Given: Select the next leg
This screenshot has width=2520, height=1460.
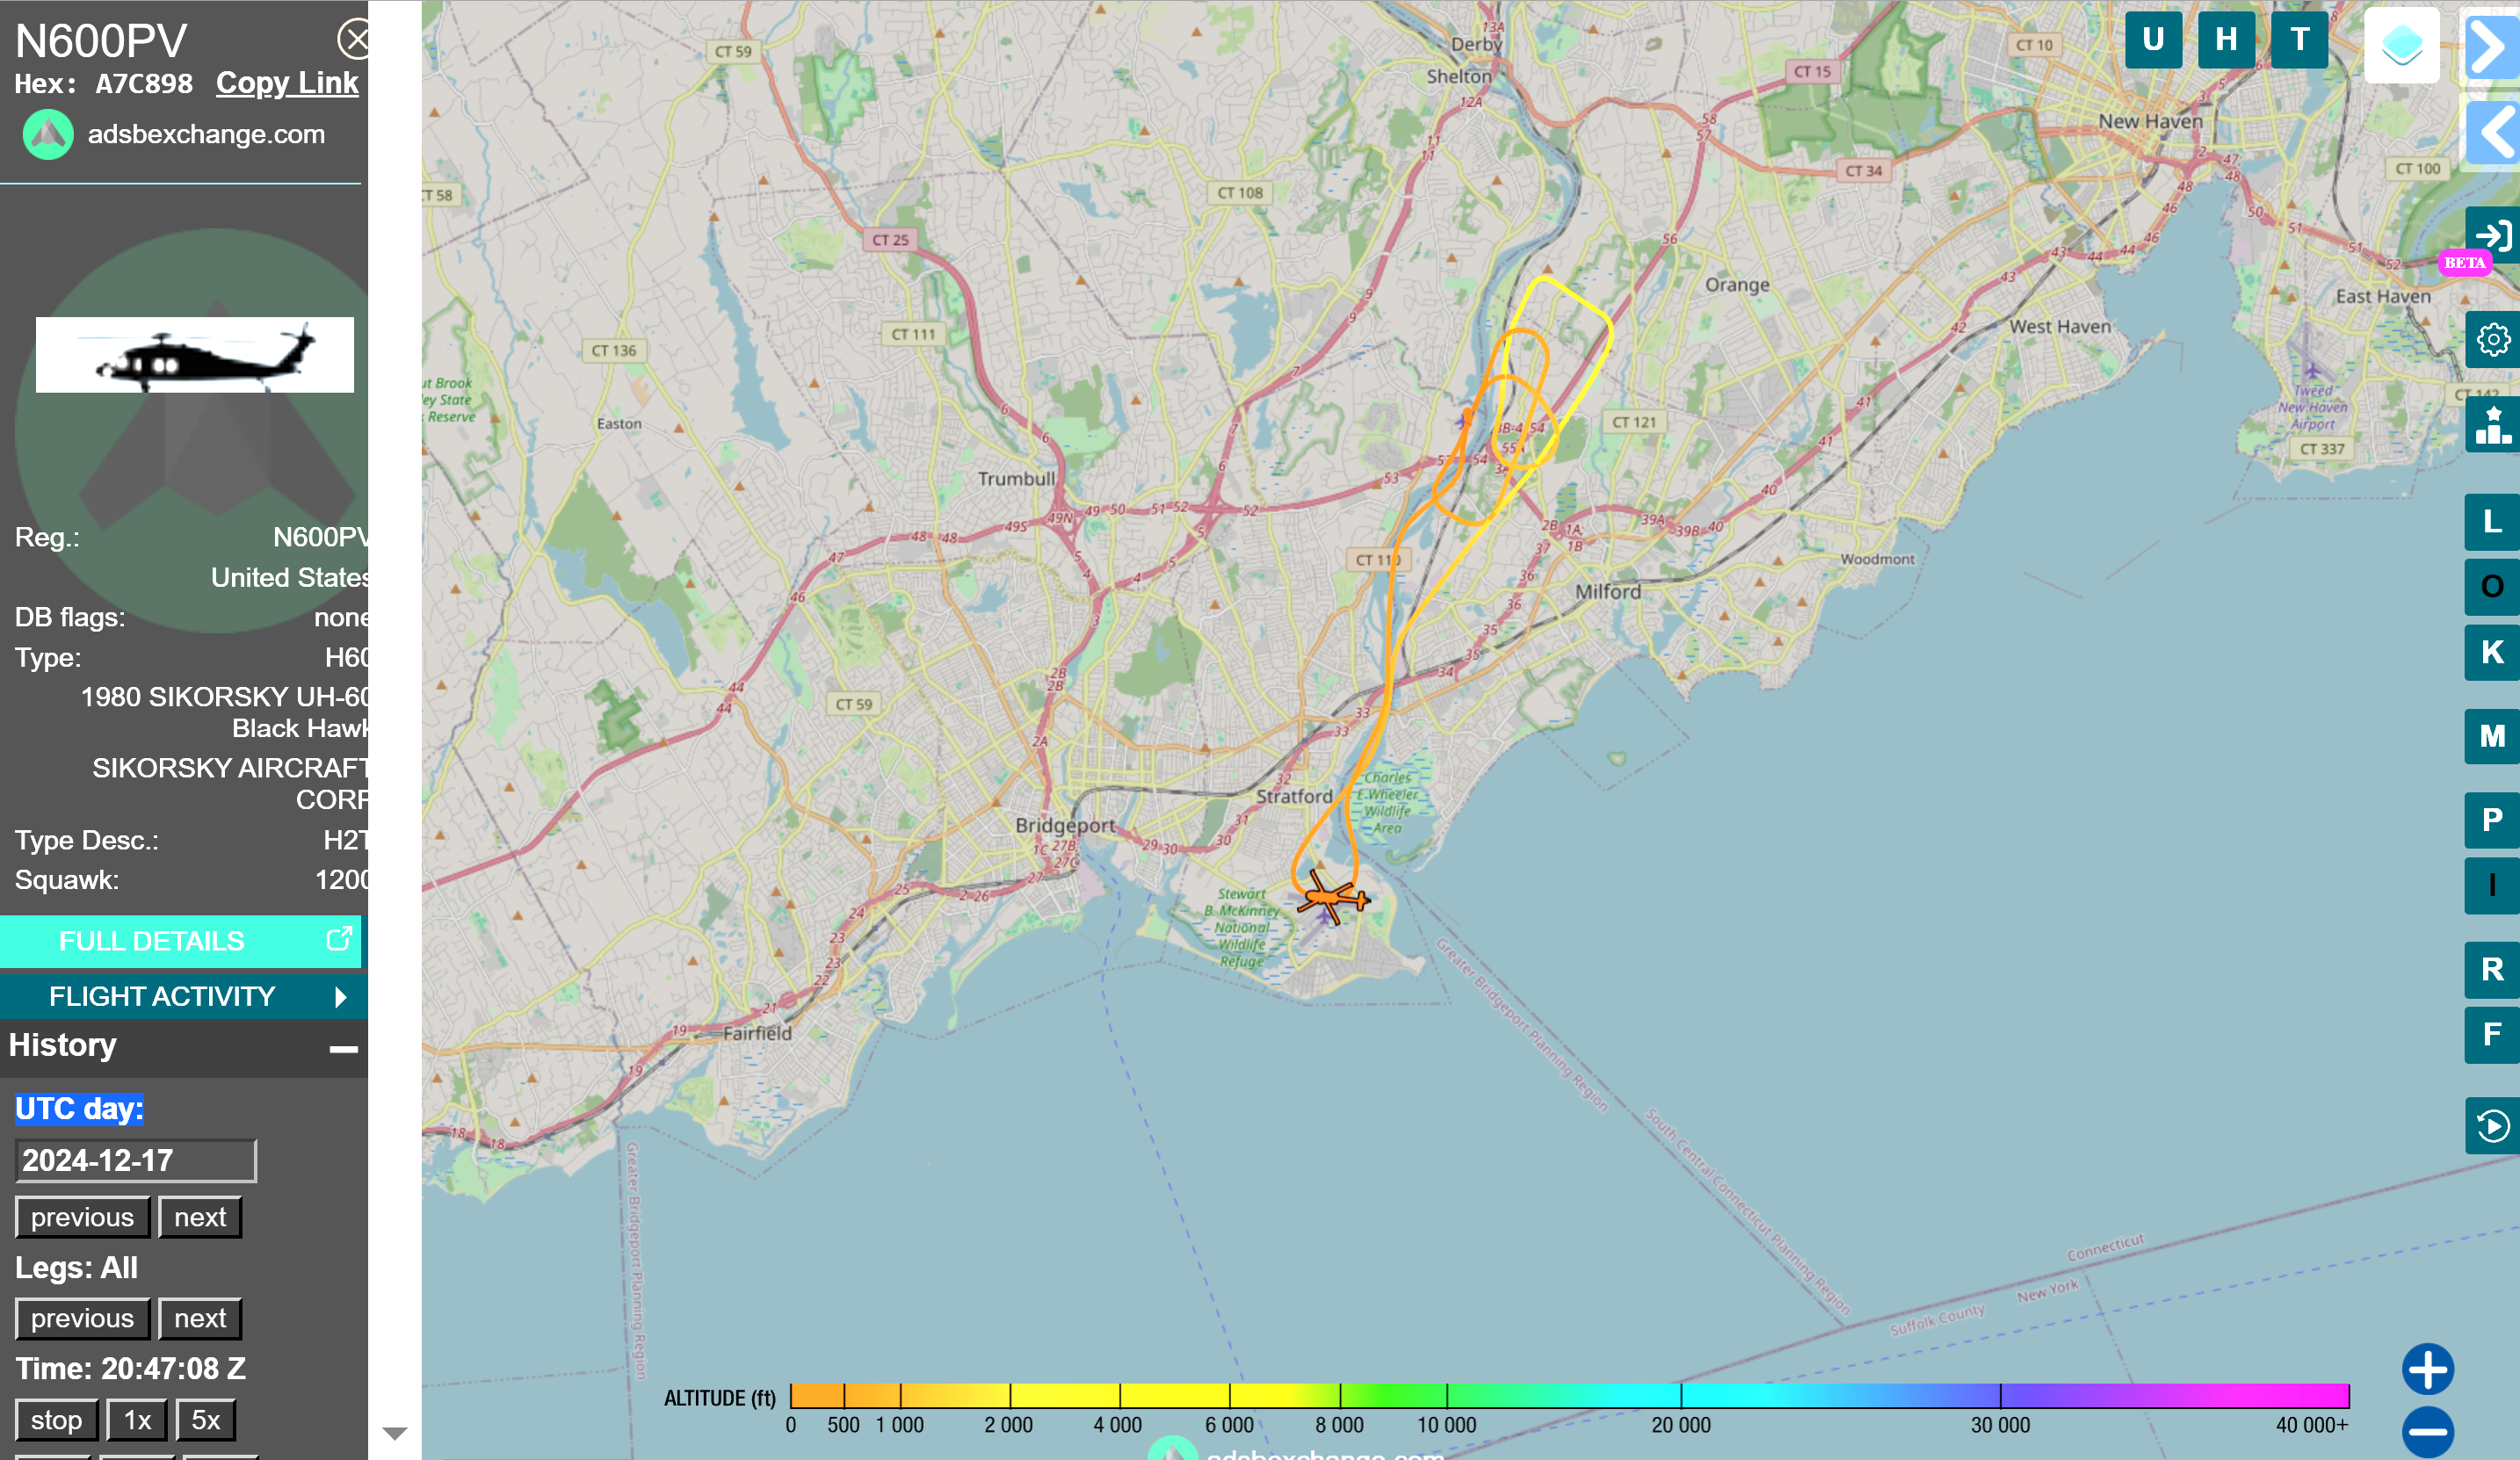Looking at the screenshot, I should (x=200, y=1318).
